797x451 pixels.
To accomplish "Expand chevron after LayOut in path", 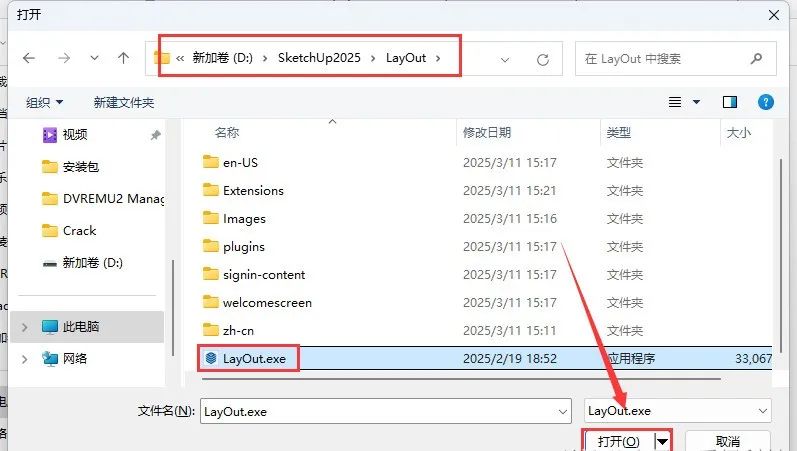I will click(438, 58).
